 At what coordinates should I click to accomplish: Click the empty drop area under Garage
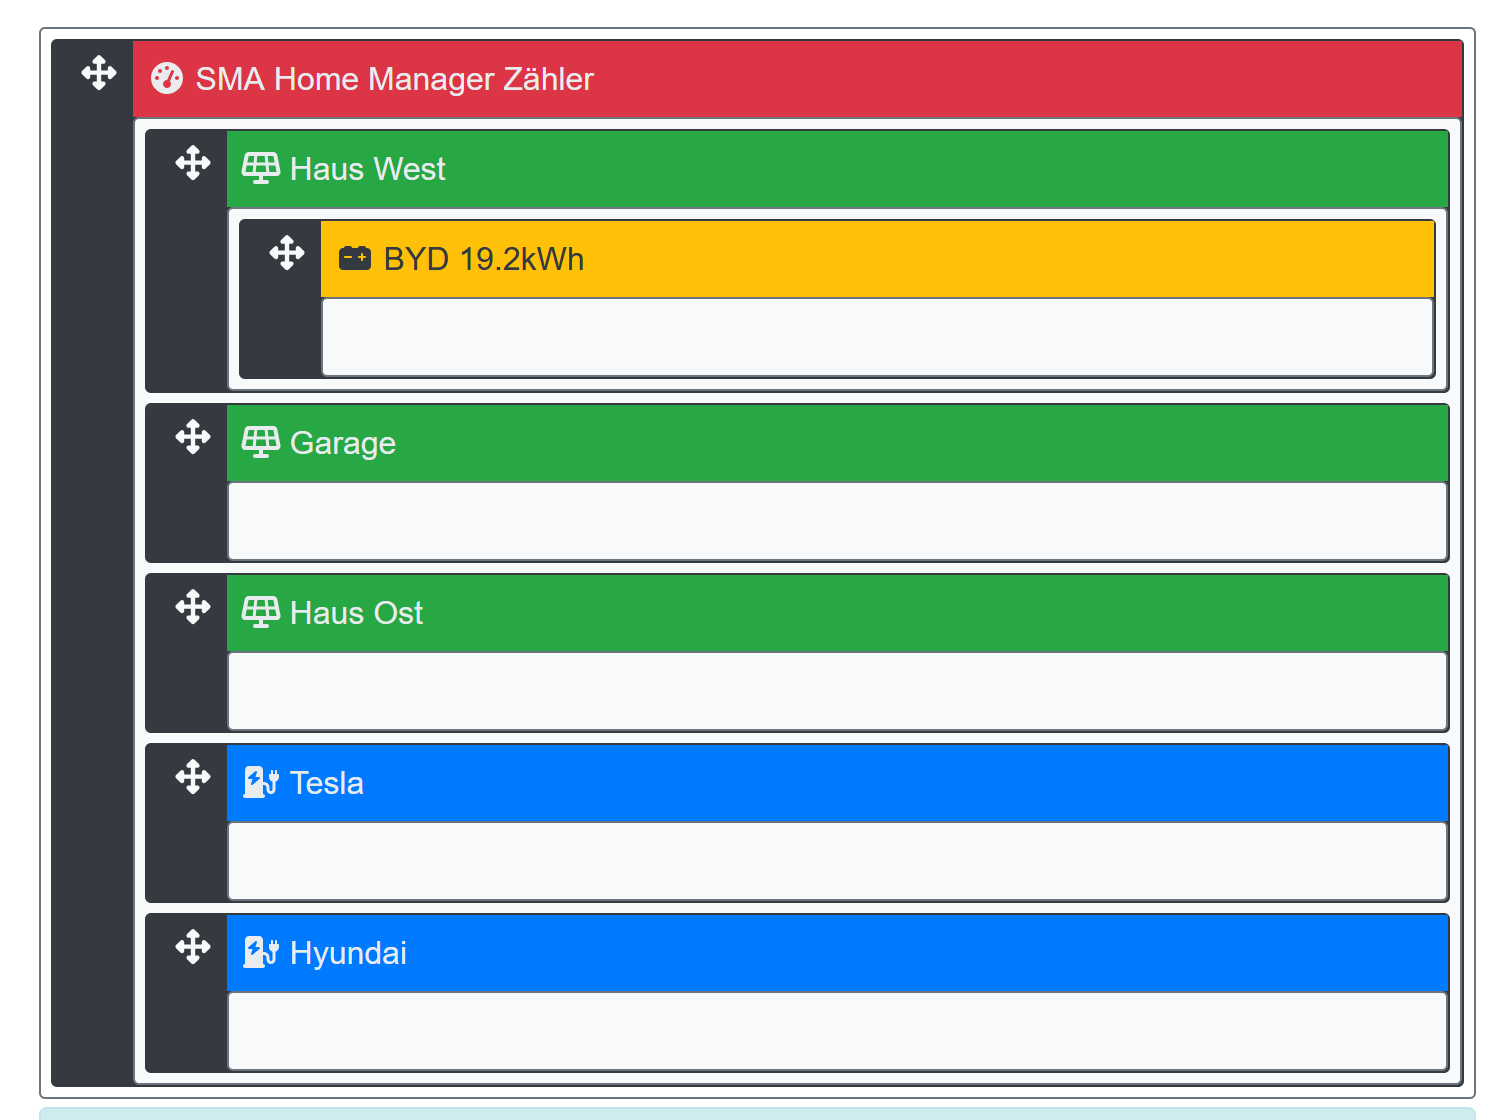click(838, 521)
